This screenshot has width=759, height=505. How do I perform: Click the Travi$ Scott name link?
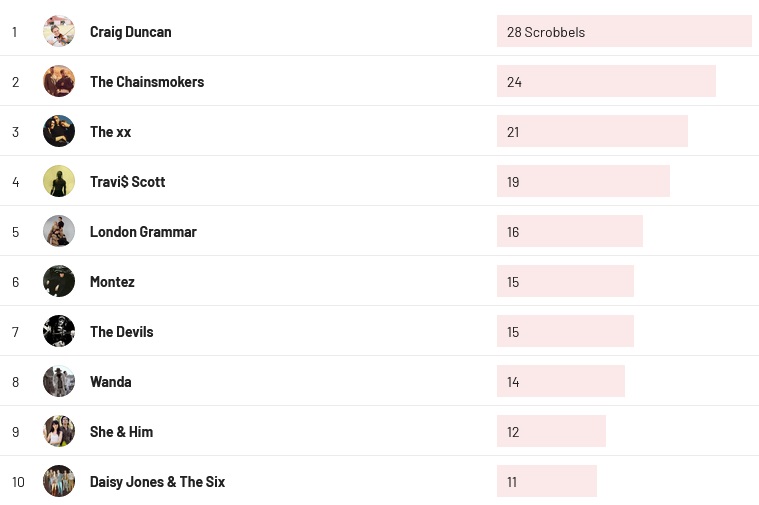pos(127,182)
